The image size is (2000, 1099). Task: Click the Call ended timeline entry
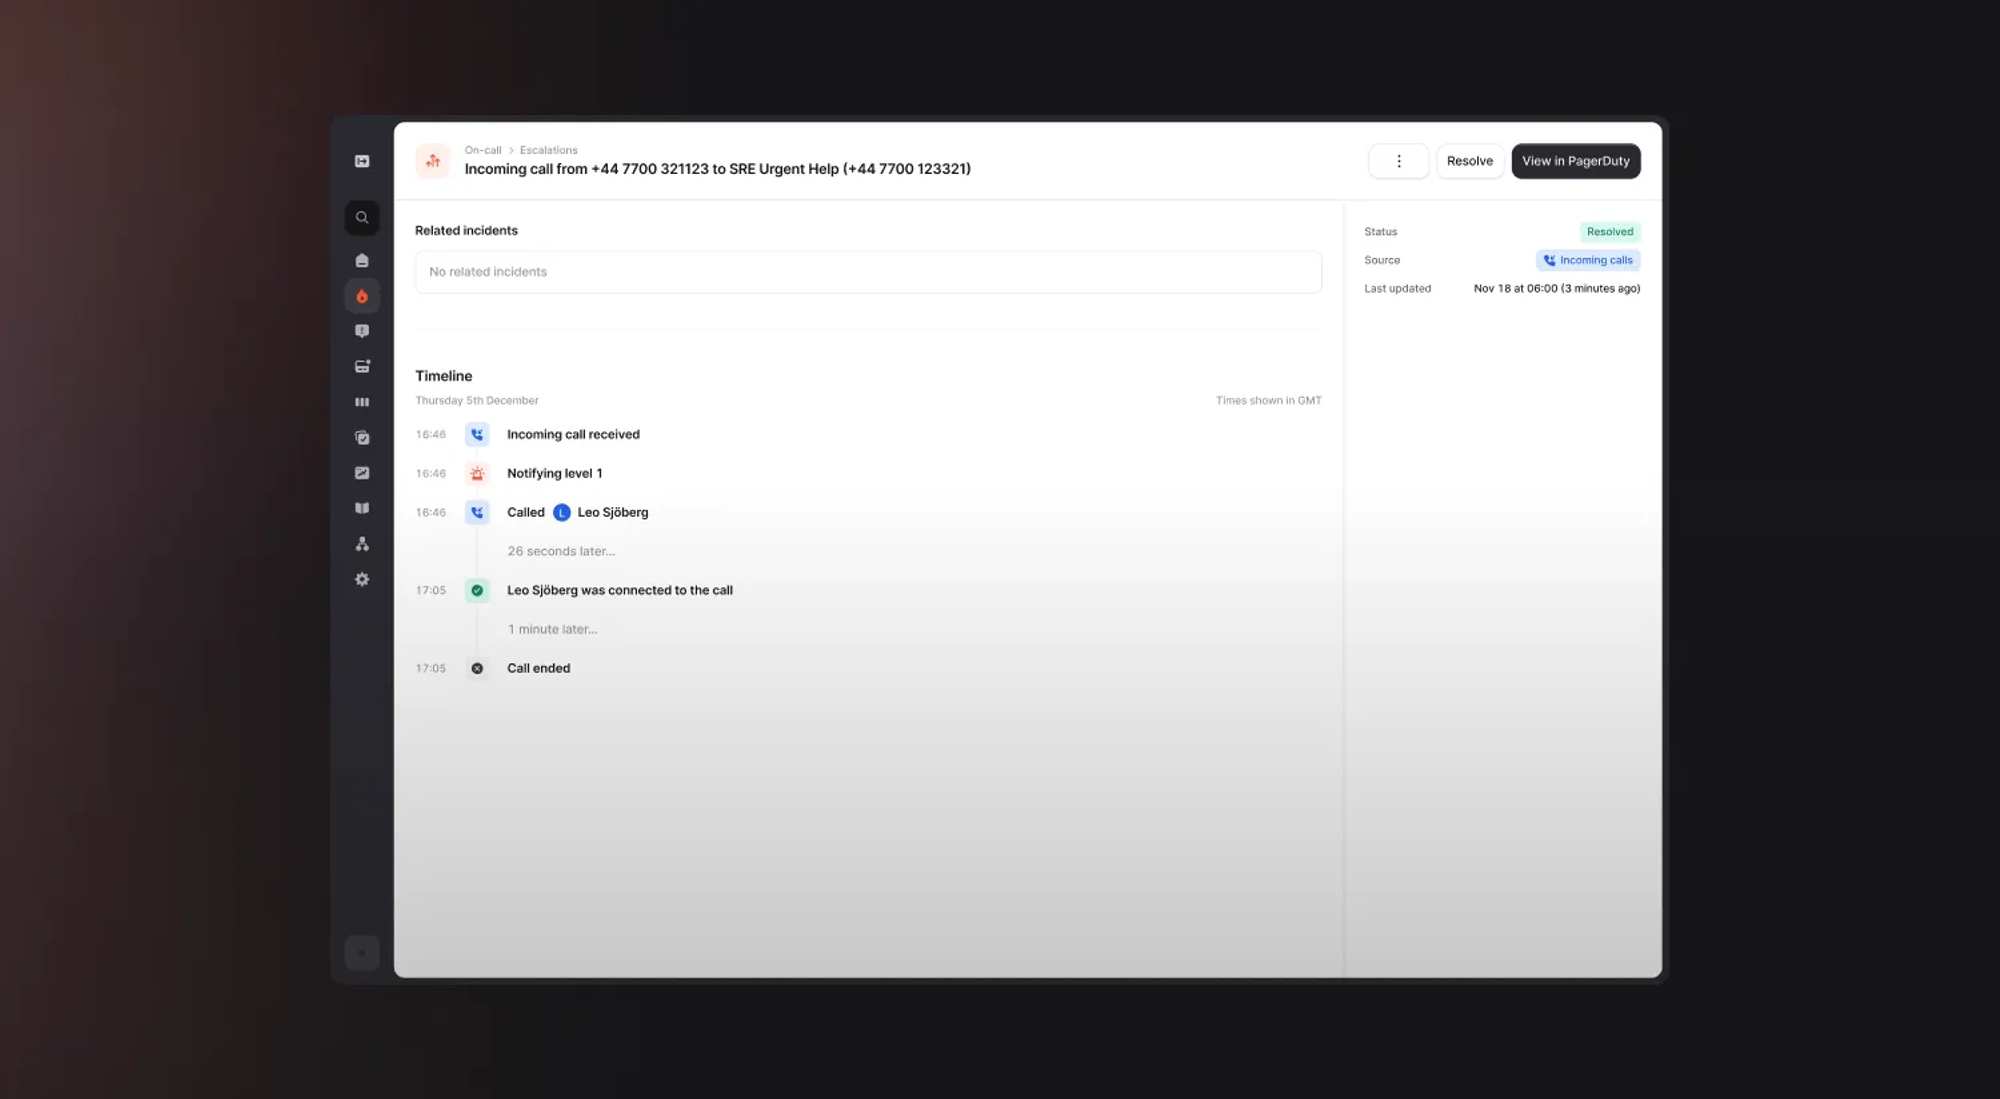[x=538, y=668]
